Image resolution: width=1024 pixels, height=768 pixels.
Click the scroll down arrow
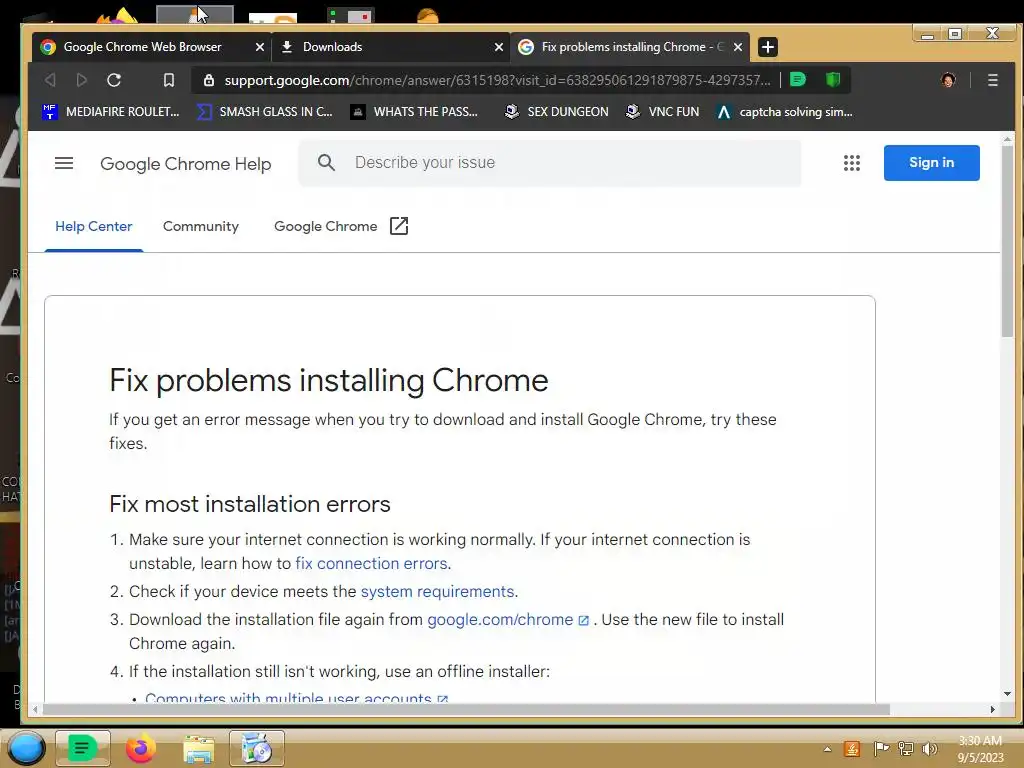coord(1007,694)
